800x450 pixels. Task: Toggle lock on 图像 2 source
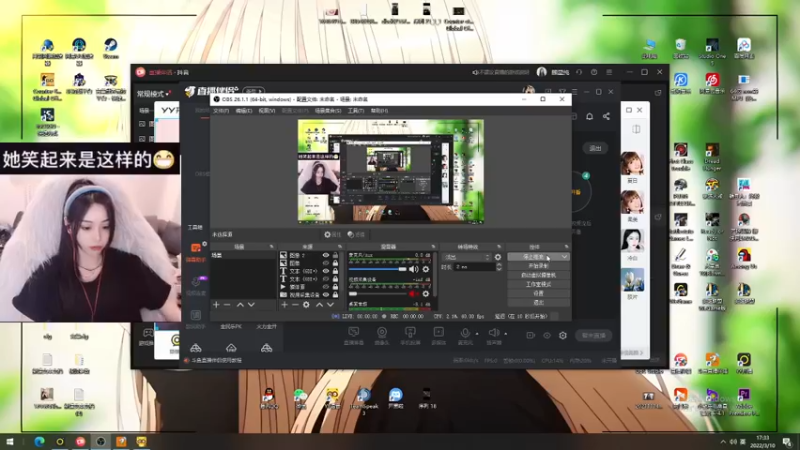pyautogui.click(x=335, y=255)
